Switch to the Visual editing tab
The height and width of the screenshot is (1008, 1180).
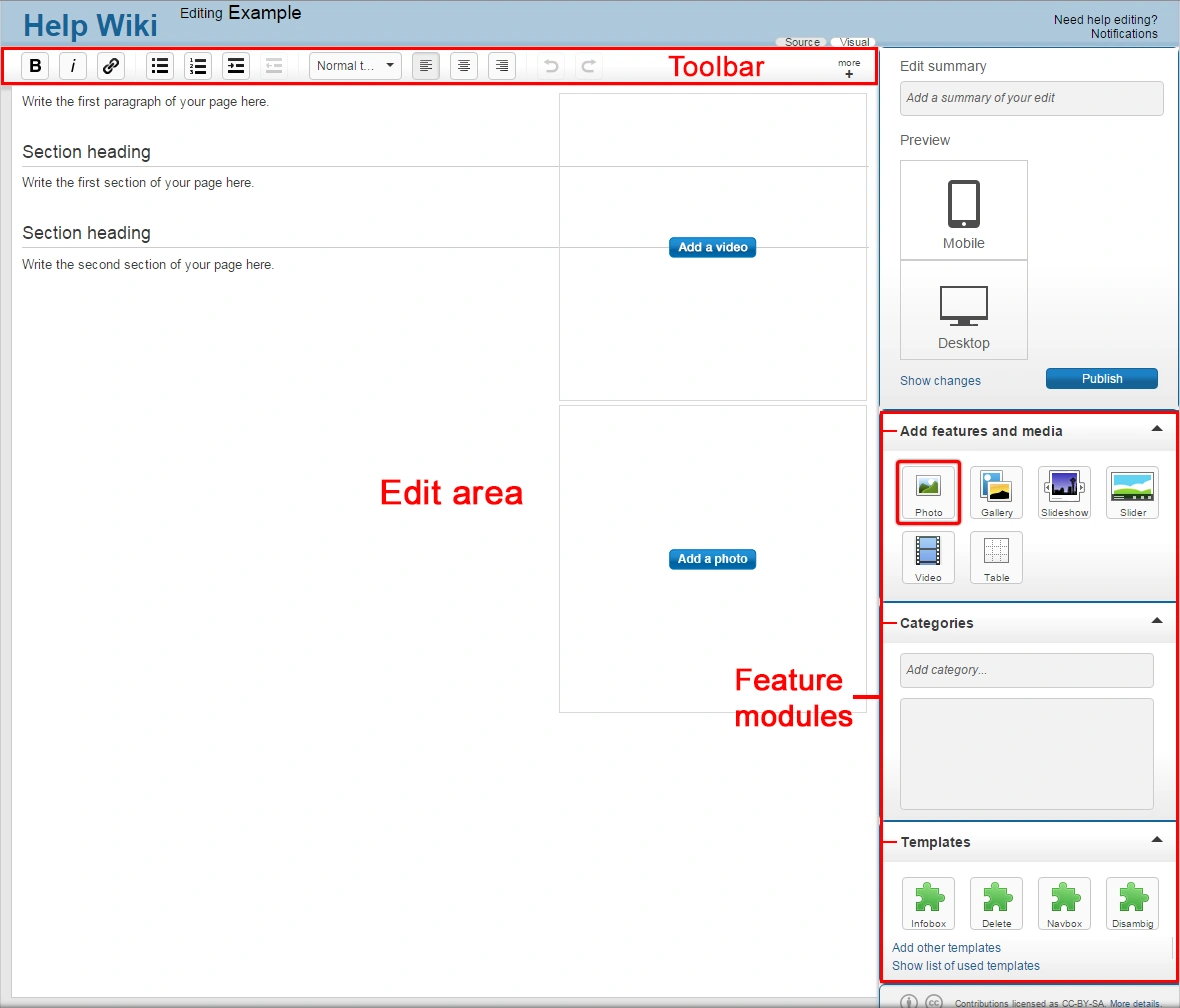click(853, 42)
